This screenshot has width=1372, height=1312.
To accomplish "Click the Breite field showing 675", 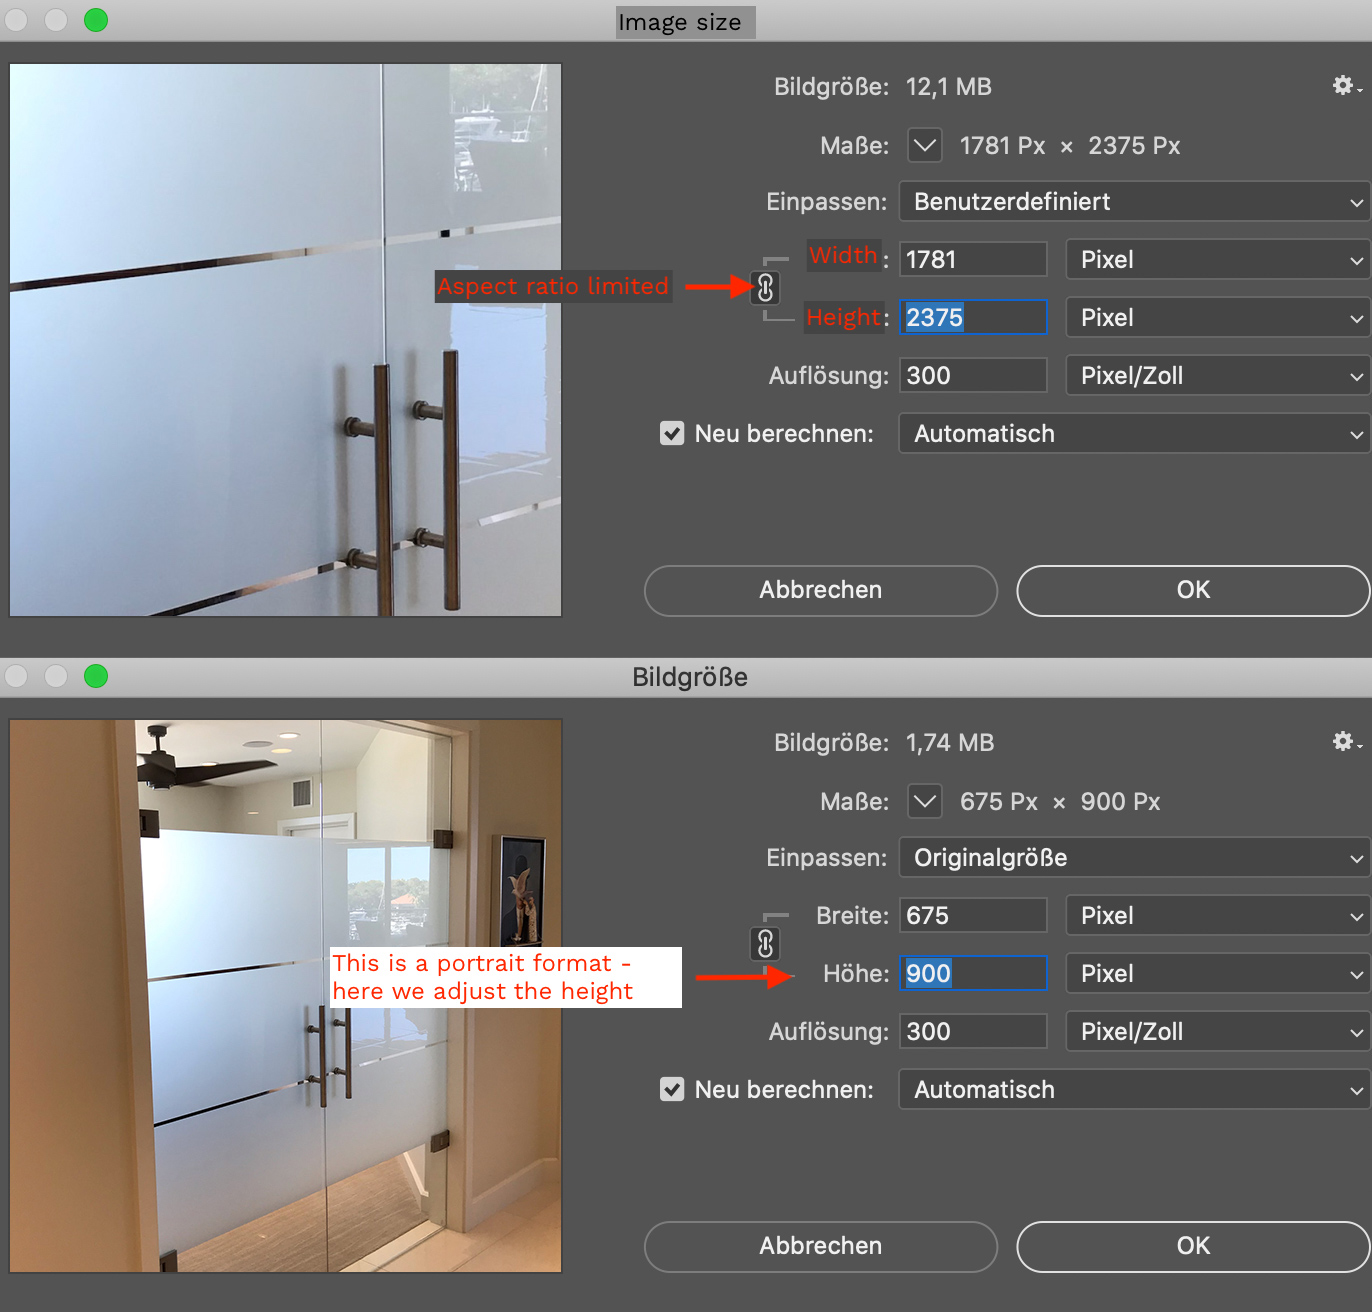I will (972, 916).
